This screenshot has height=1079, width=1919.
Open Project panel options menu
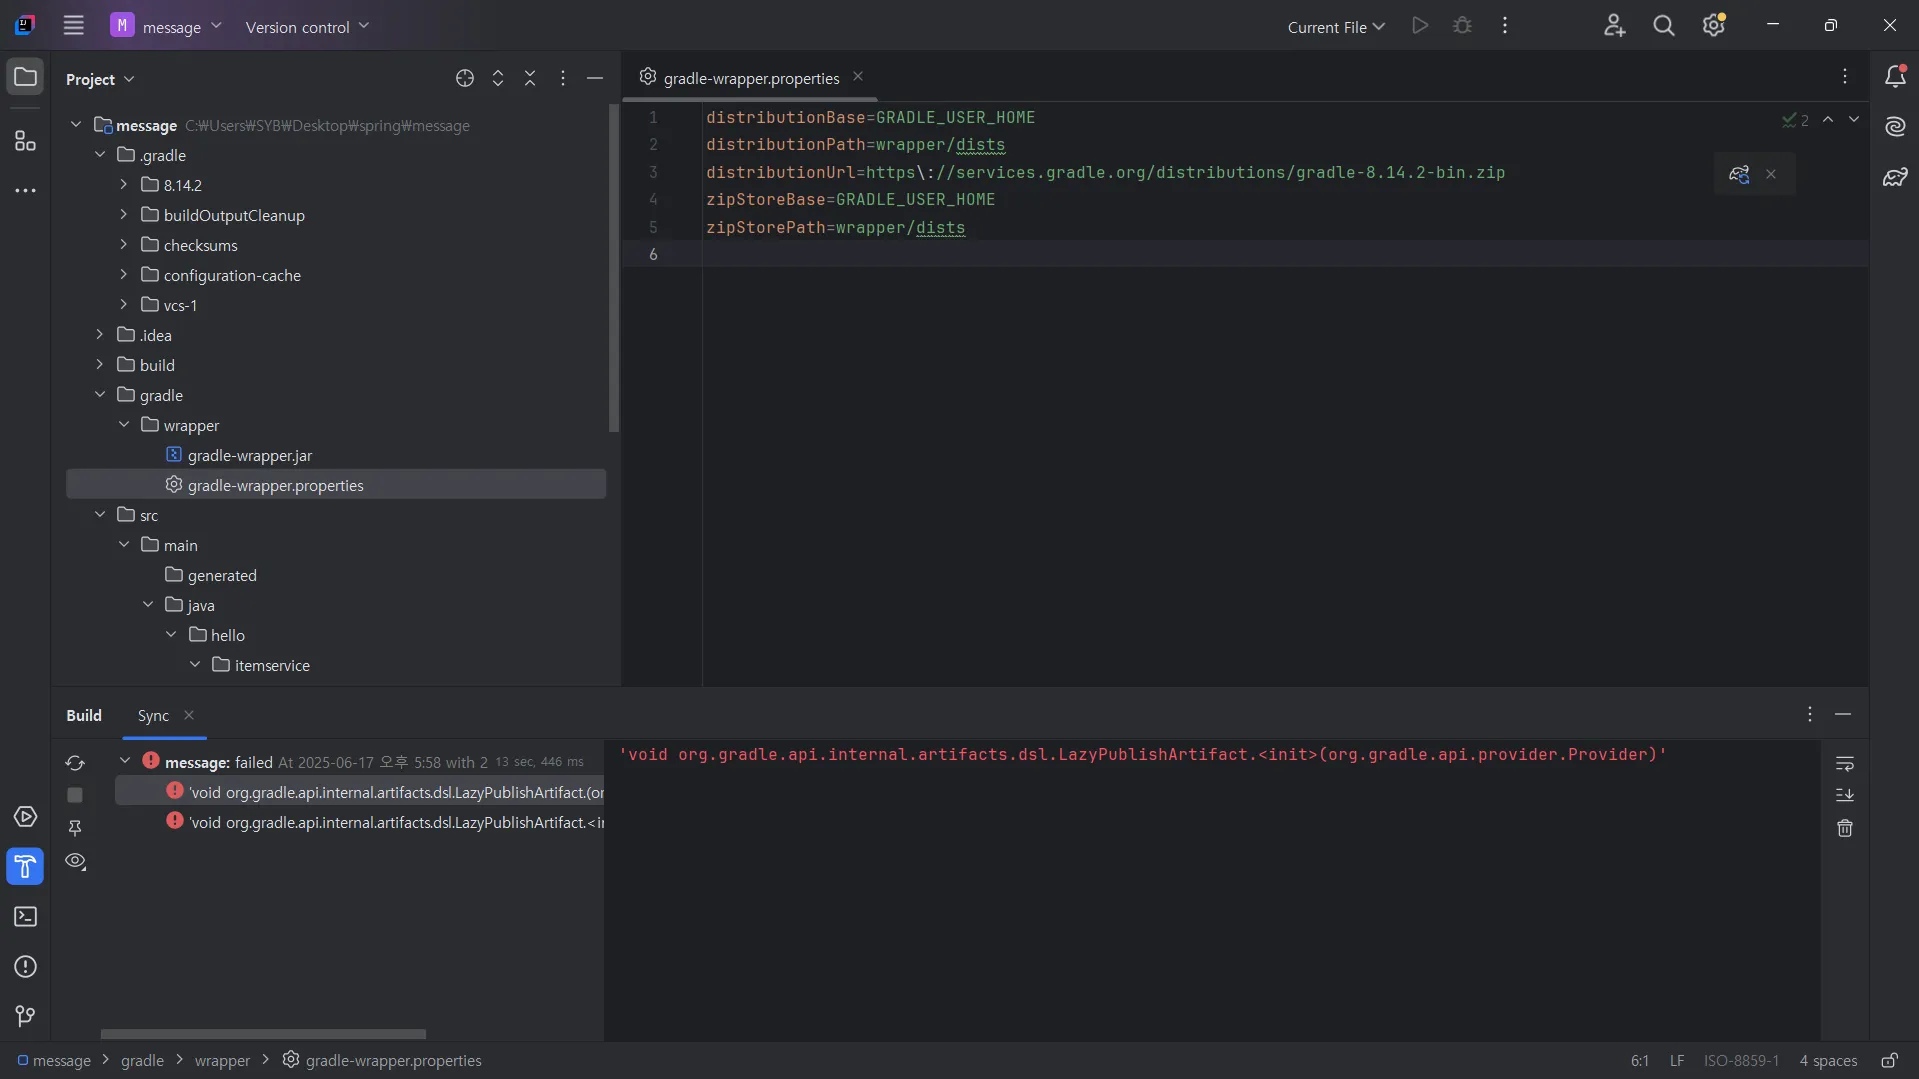(x=563, y=78)
